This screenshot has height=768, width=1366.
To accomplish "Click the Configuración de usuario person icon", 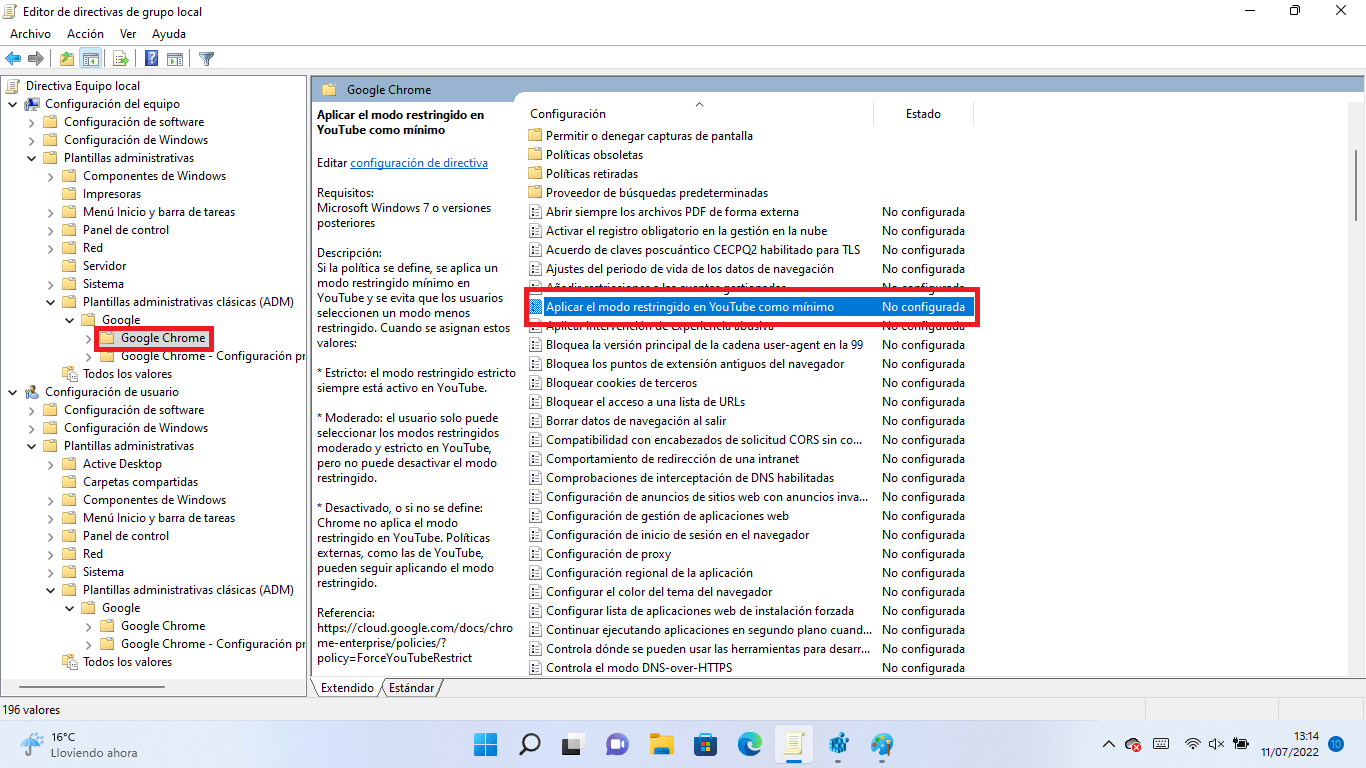I will [x=32, y=392].
